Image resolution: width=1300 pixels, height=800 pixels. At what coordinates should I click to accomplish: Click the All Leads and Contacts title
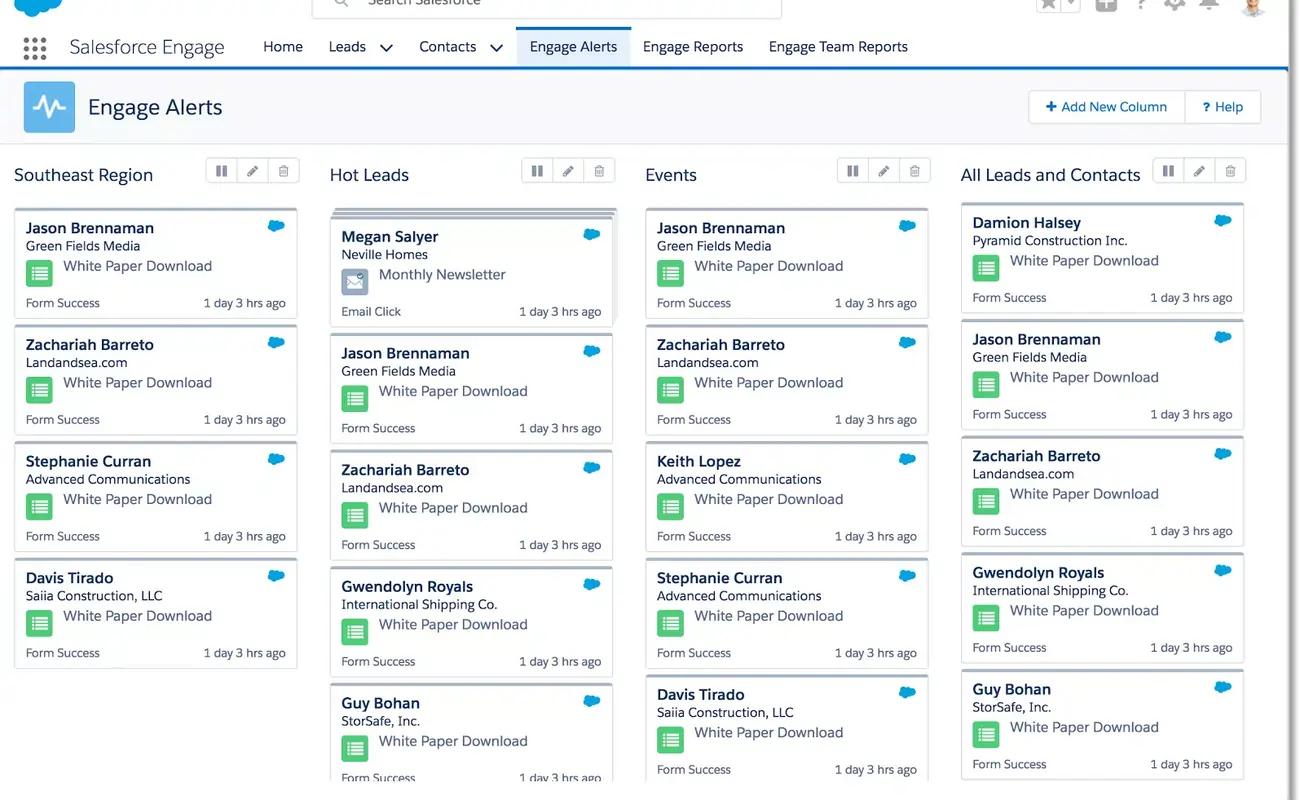click(x=1050, y=175)
